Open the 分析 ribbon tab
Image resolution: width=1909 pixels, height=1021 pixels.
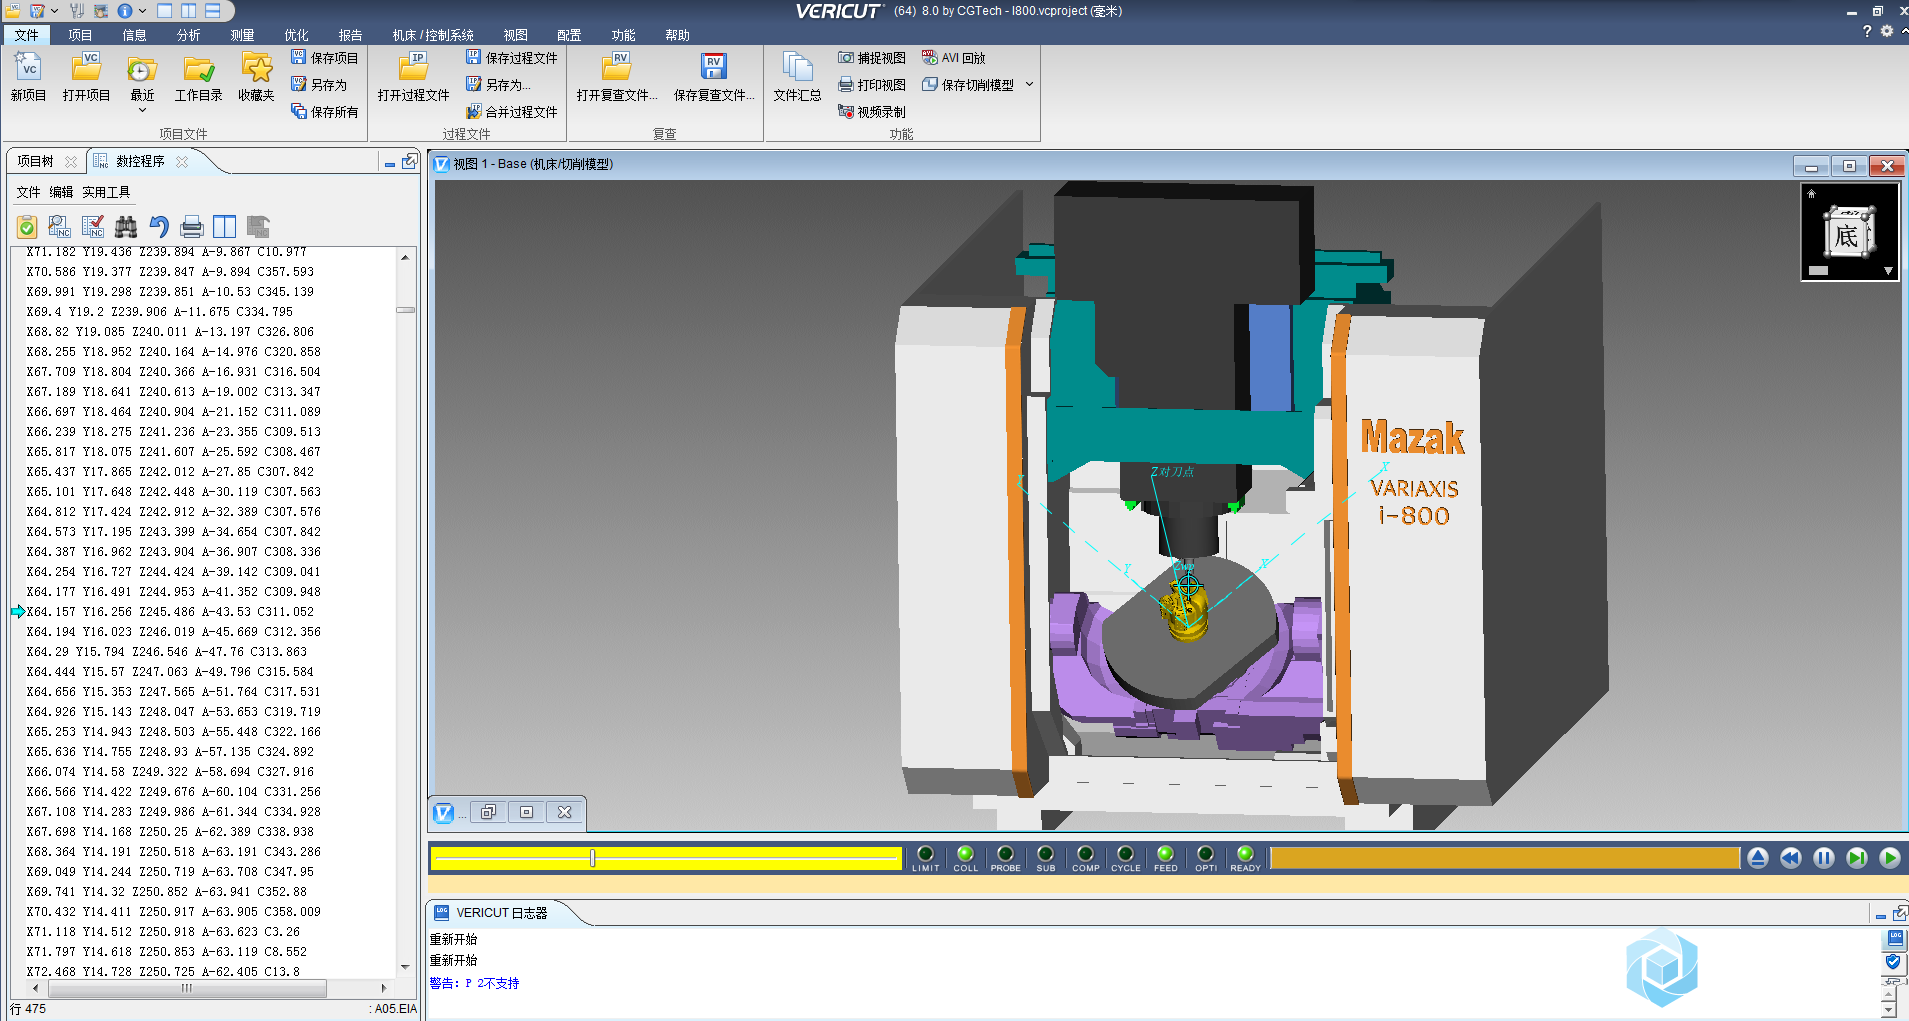[x=188, y=35]
